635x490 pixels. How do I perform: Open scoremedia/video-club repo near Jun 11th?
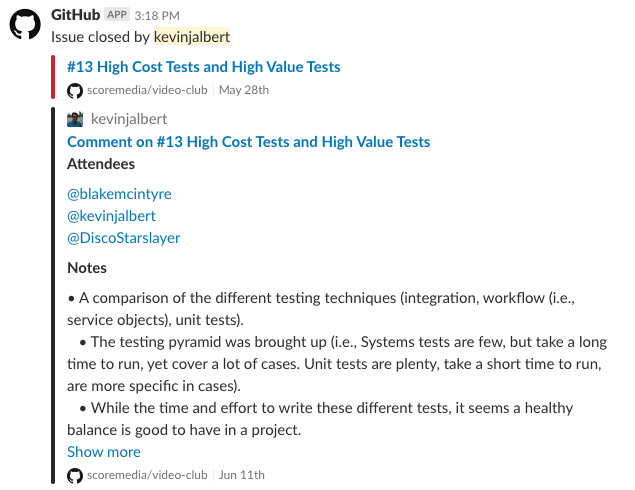click(x=147, y=475)
